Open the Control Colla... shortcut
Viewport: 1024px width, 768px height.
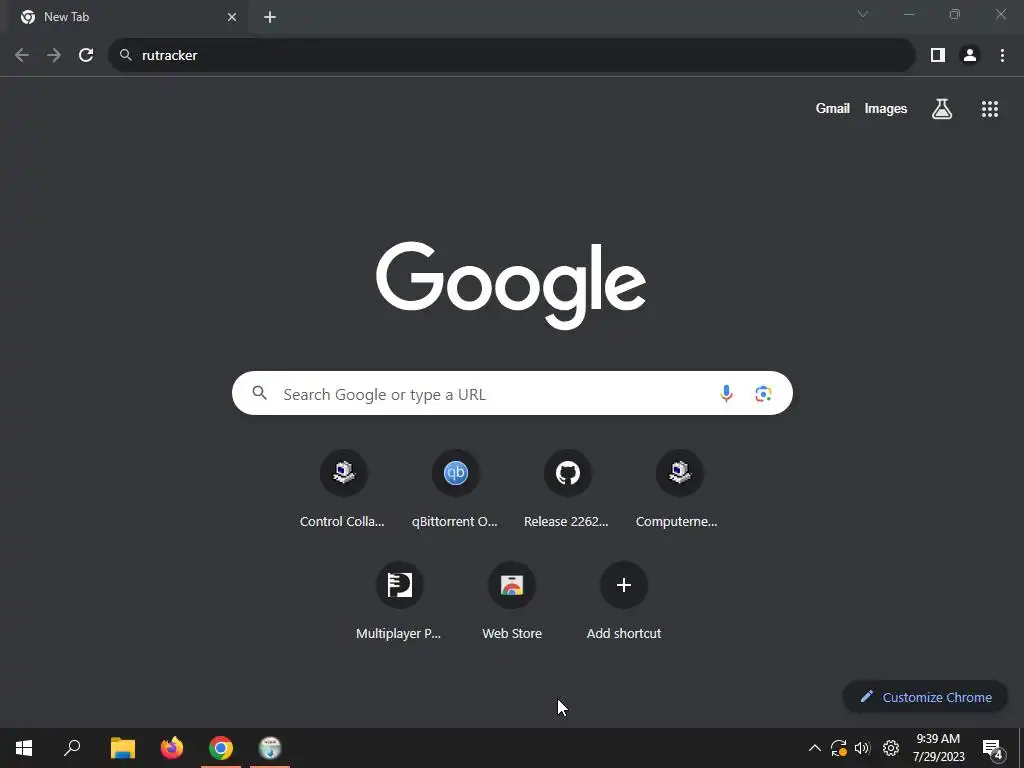(344, 489)
